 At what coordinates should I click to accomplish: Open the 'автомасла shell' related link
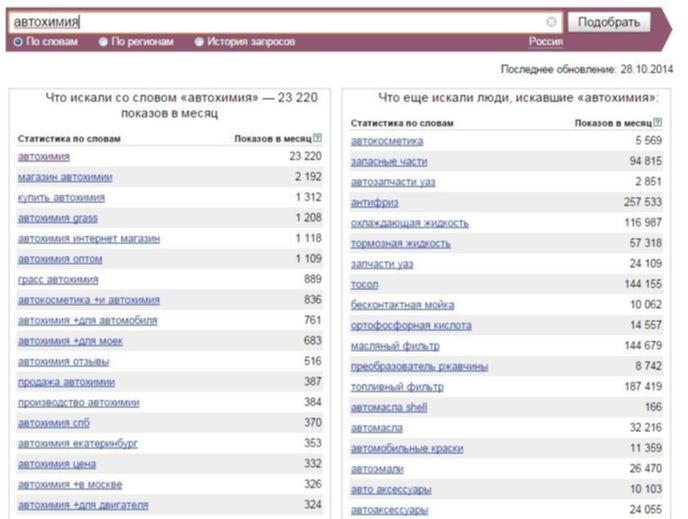[388, 407]
